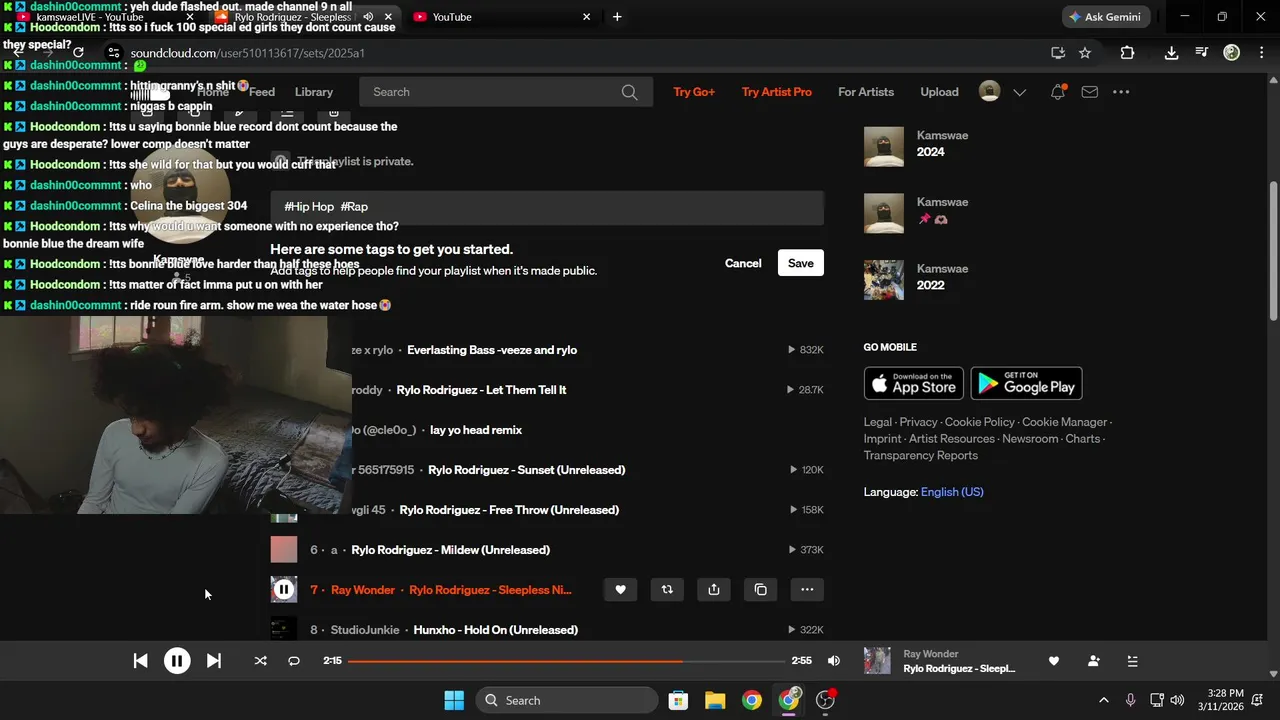Mute the tab via speaker icon

(368, 17)
